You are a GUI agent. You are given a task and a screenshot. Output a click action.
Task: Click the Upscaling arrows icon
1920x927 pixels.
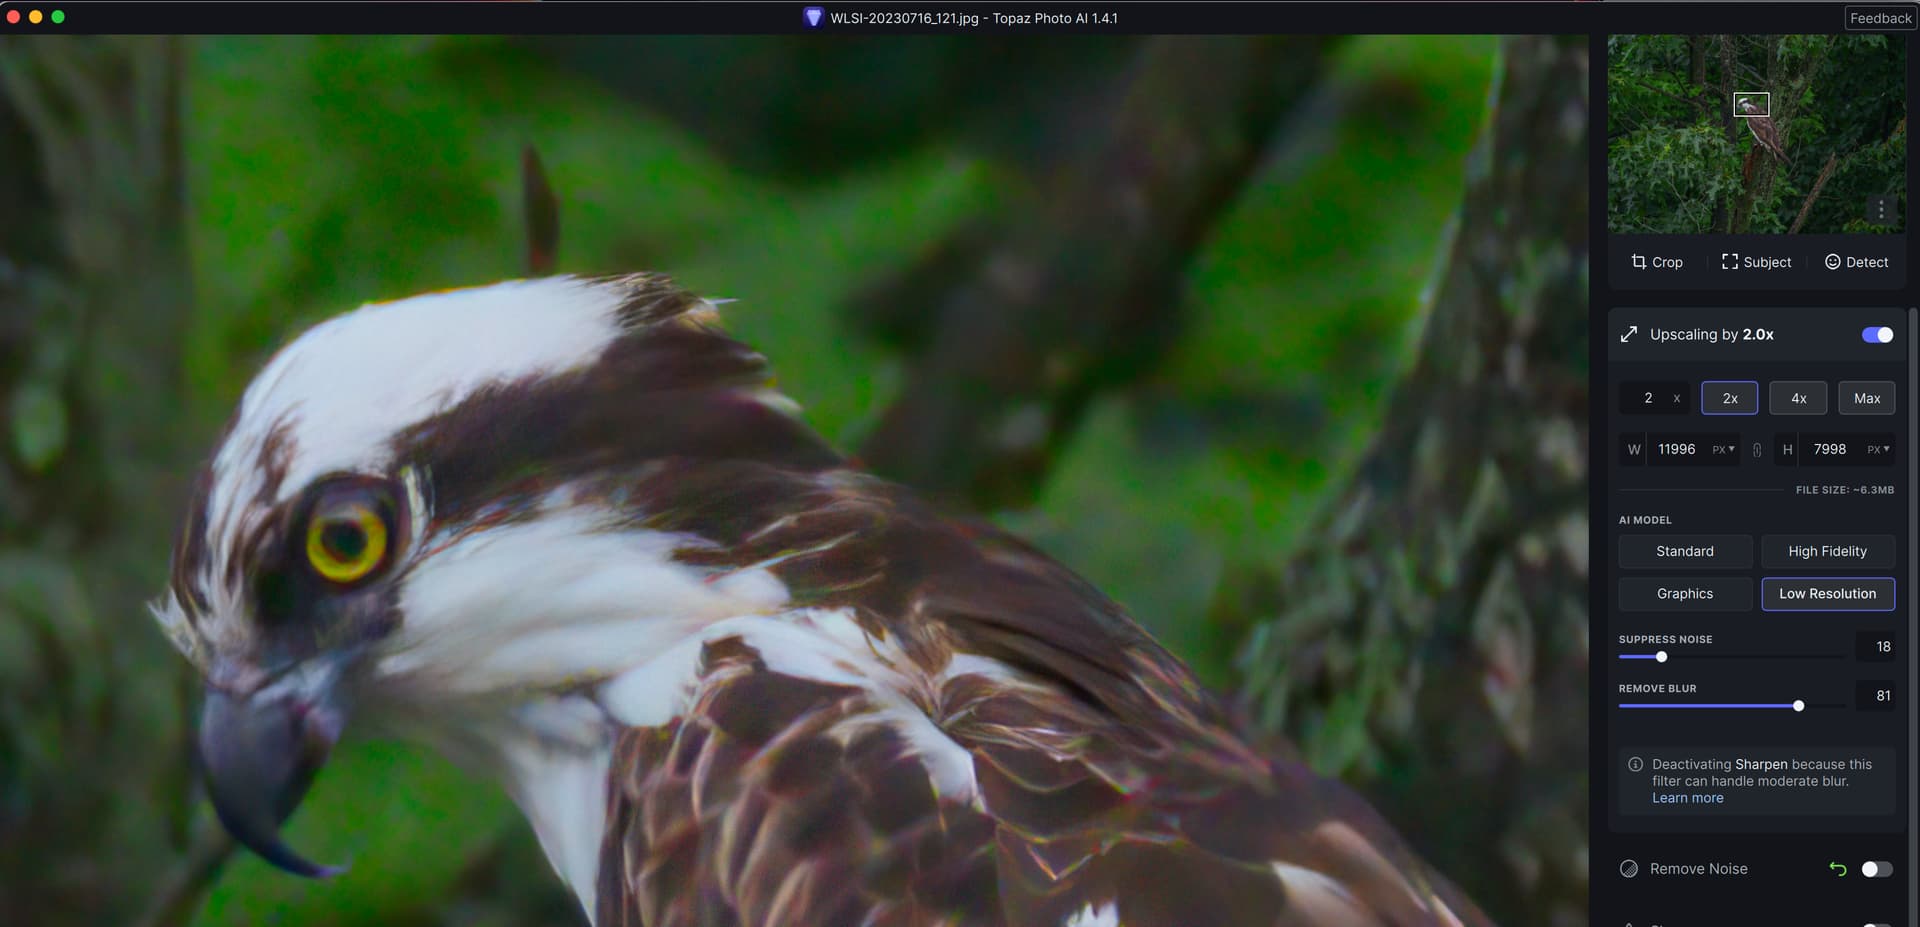pos(1629,334)
